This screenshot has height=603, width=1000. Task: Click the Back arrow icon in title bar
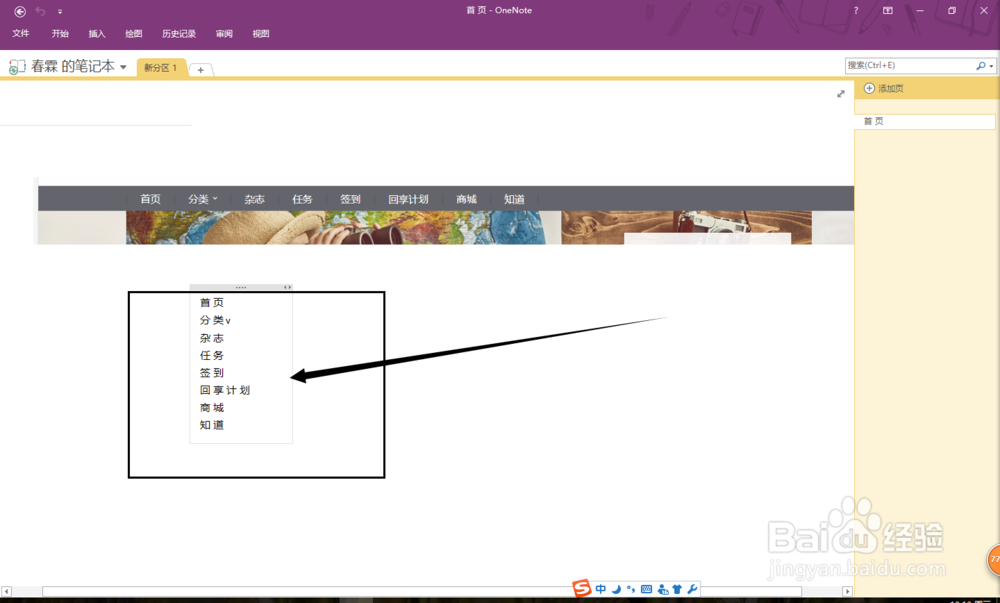click(x=20, y=11)
